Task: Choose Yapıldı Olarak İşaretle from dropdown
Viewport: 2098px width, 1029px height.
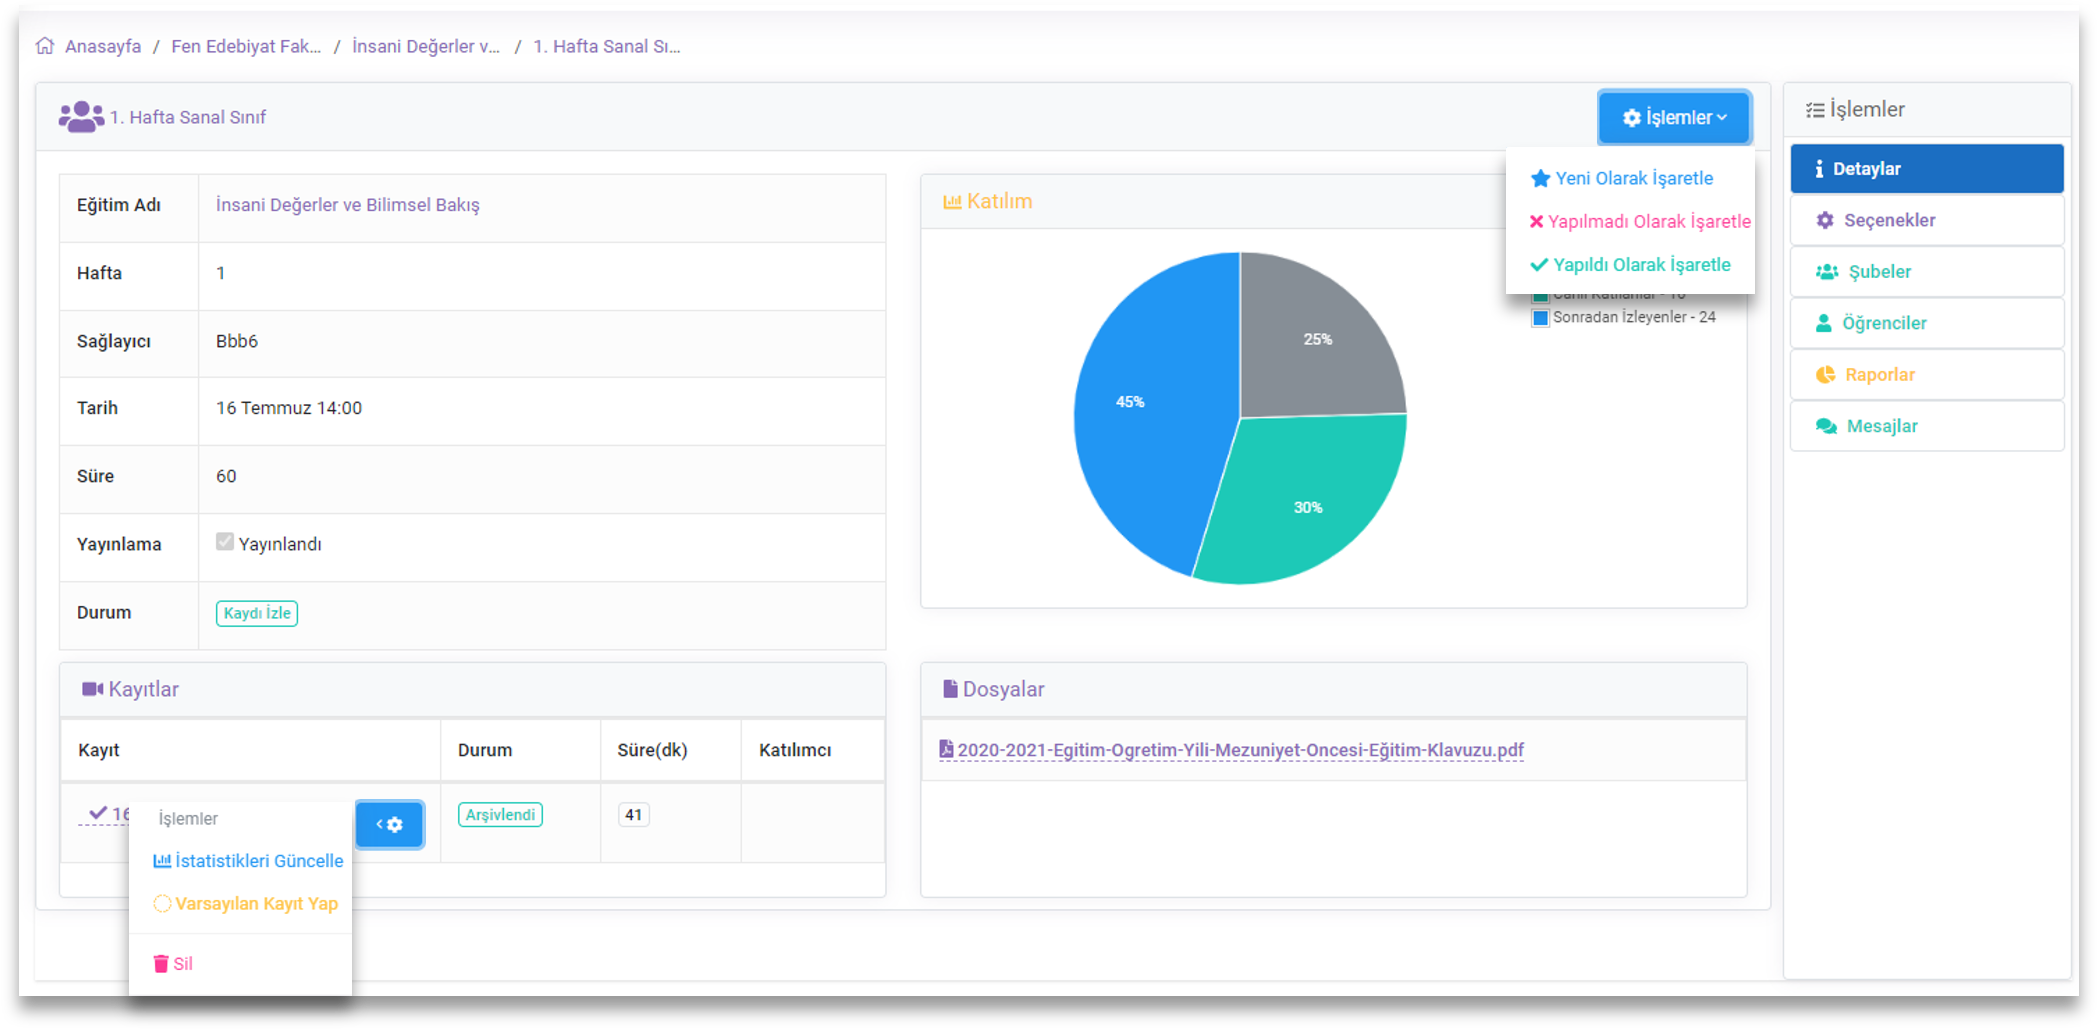Action: click(x=1641, y=265)
